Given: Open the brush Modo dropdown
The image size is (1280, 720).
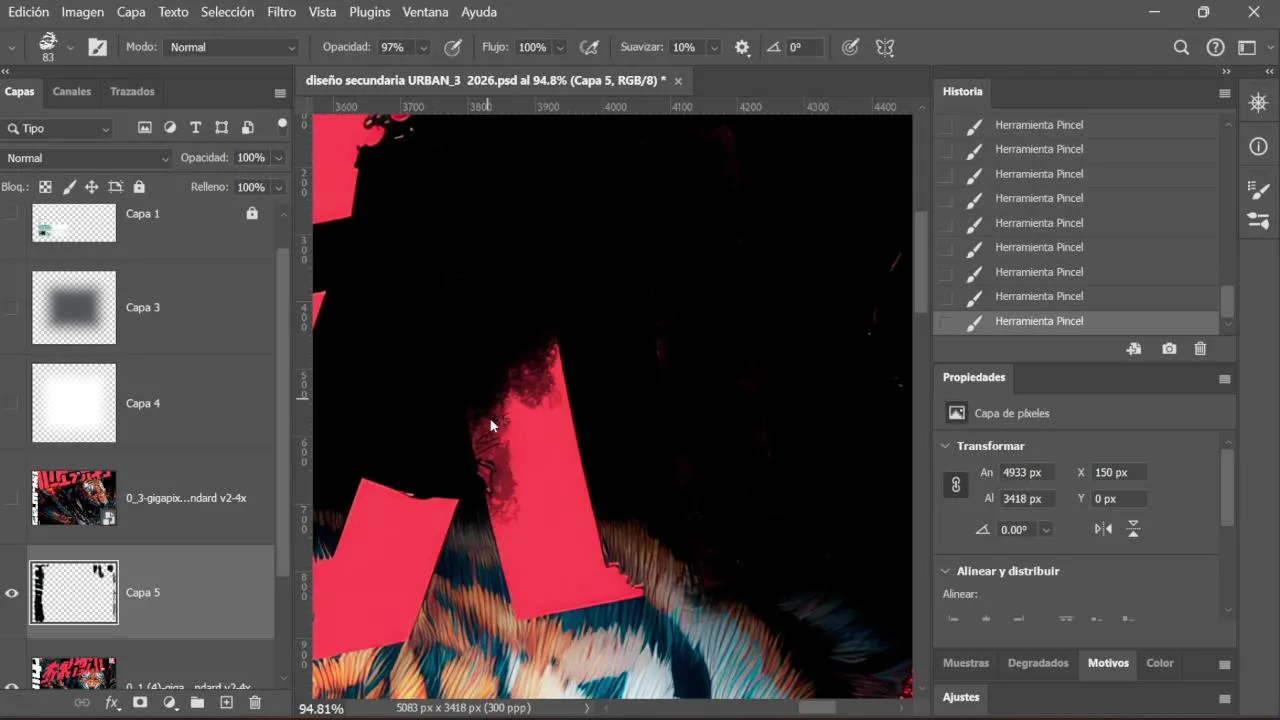Looking at the screenshot, I should 232,47.
